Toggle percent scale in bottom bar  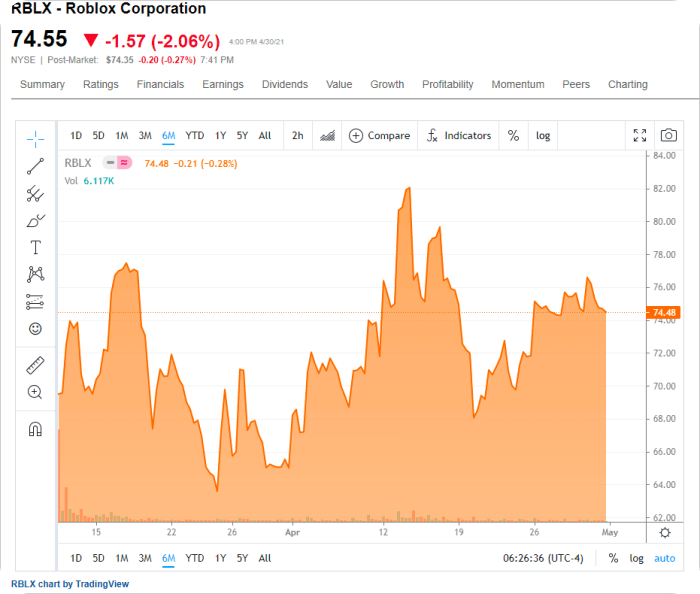coord(613,558)
